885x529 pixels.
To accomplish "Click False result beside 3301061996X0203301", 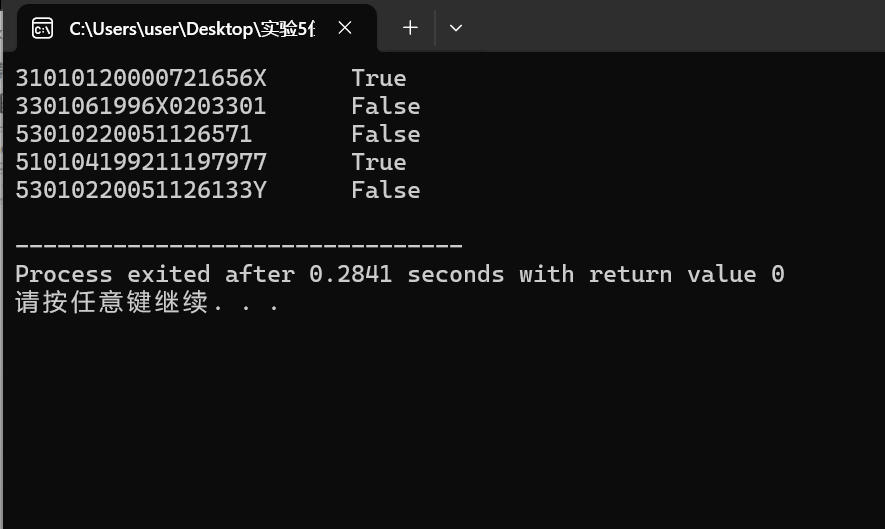I will (x=385, y=106).
